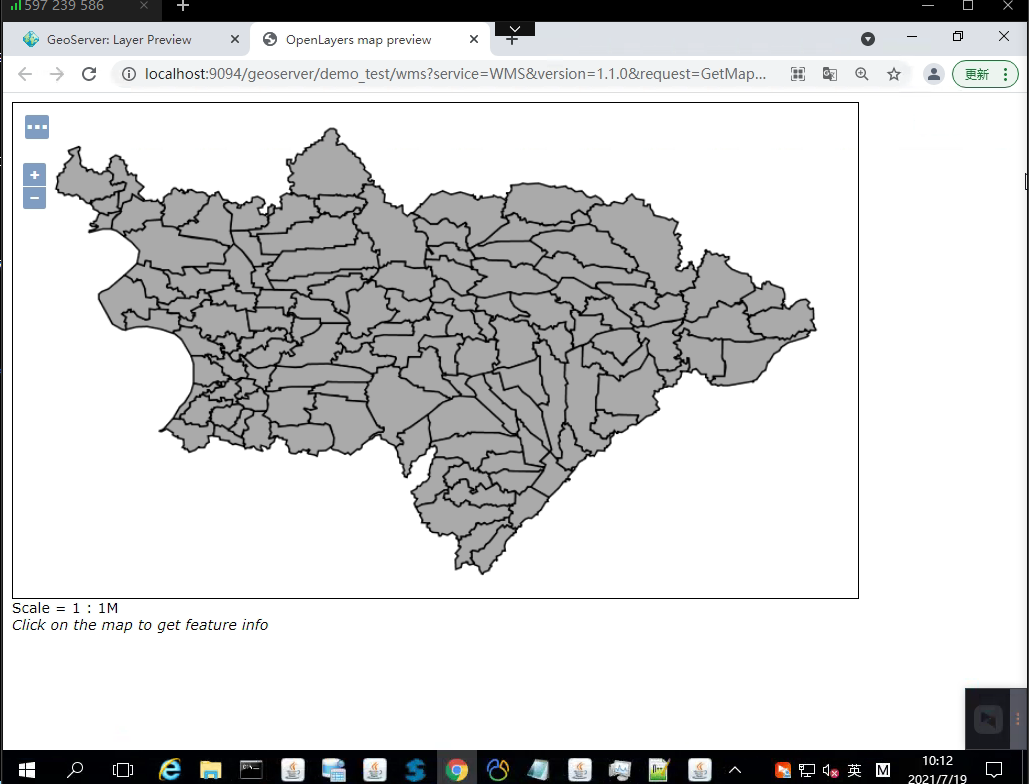Zoom out on the map

tap(35, 198)
